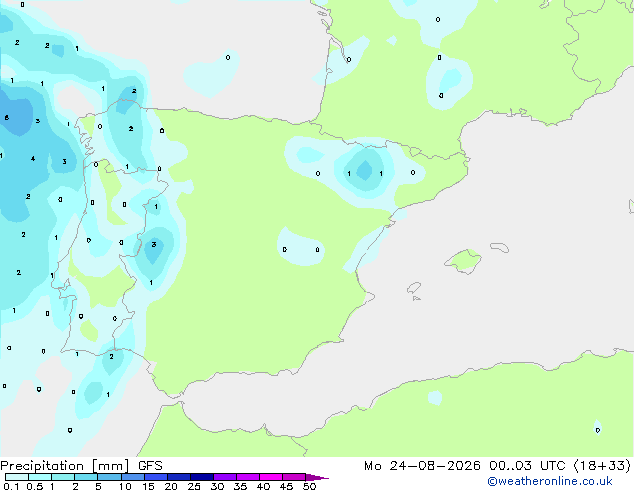Viewport: 634px width, 490px height.
Task: Click the Ibiza island outline
Action: point(414,288)
